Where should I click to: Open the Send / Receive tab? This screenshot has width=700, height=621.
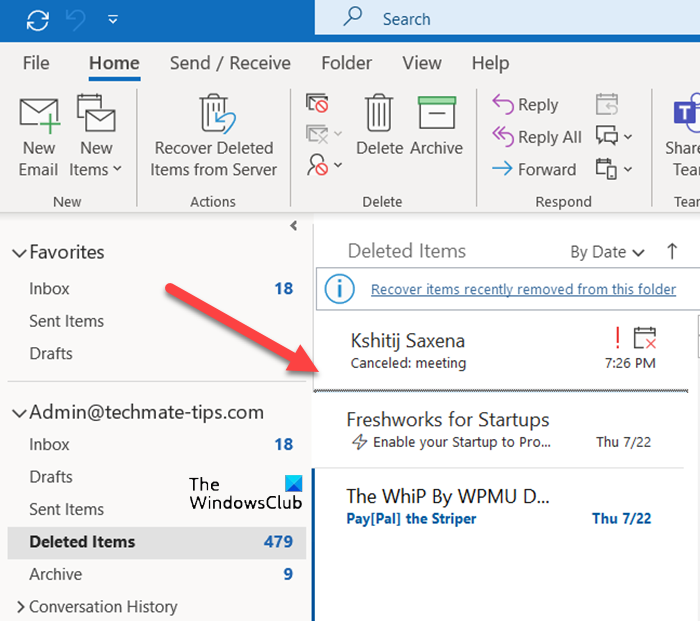[x=230, y=63]
